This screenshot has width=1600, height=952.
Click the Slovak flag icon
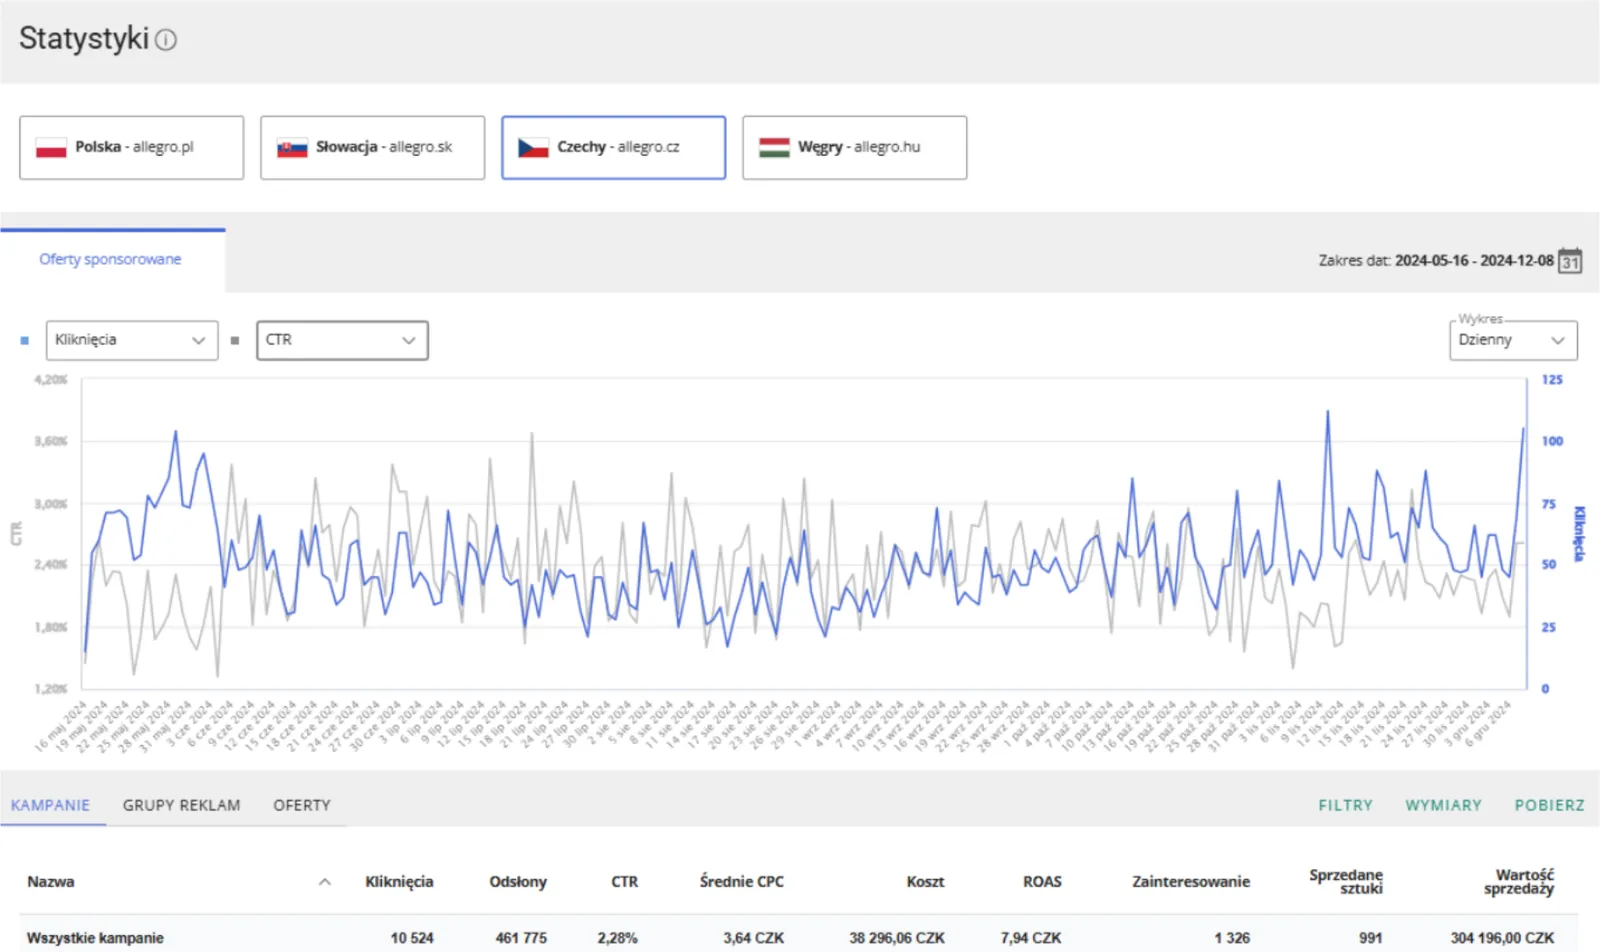point(292,148)
